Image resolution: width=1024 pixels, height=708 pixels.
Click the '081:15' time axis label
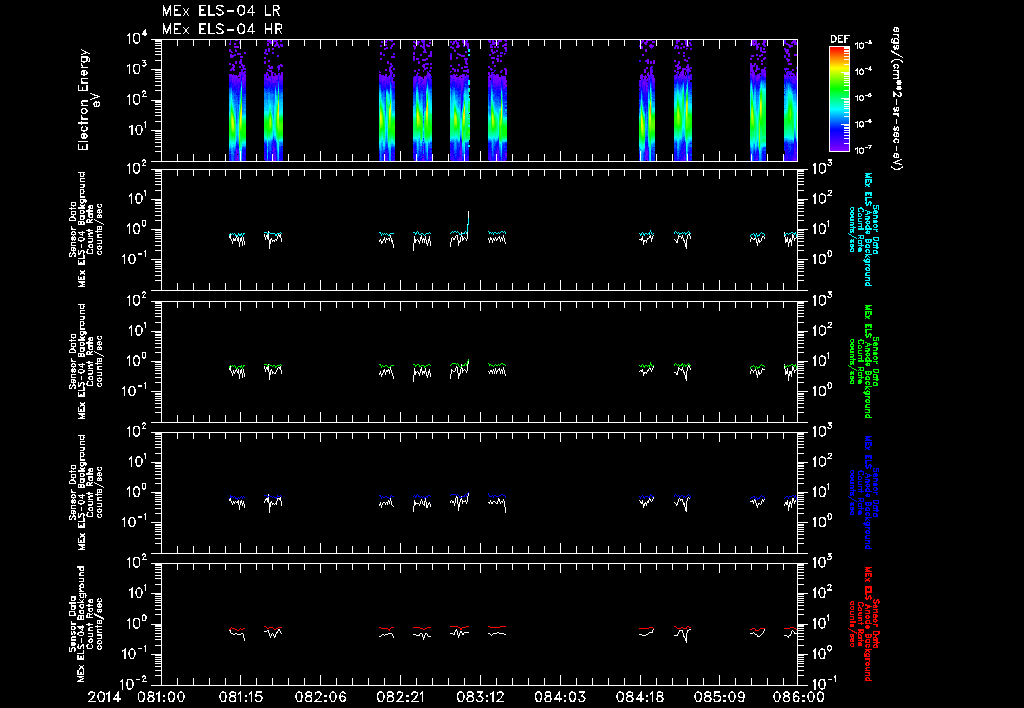point(240,698)
